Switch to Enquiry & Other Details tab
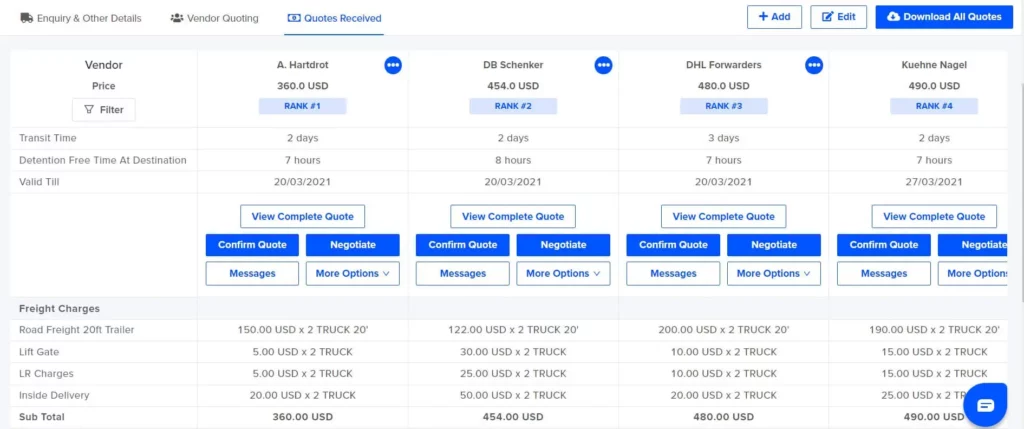The height and width of the screenshot is (429, 1024). pos(81,18)
